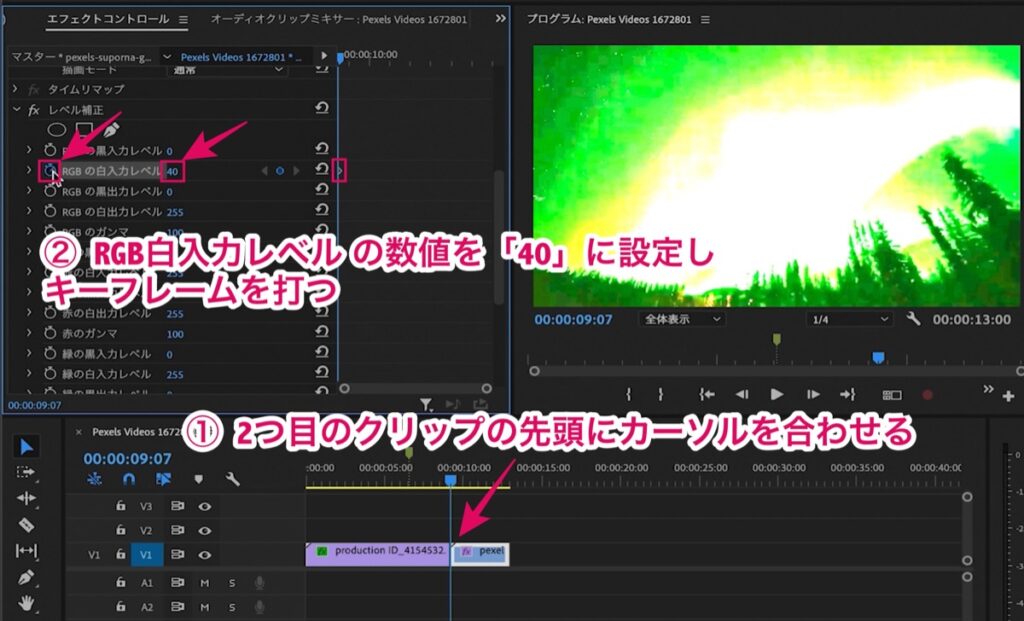Open the 全体表示 zoom level dropdown
Screen dimensions: 1024x621
point(681,319)
